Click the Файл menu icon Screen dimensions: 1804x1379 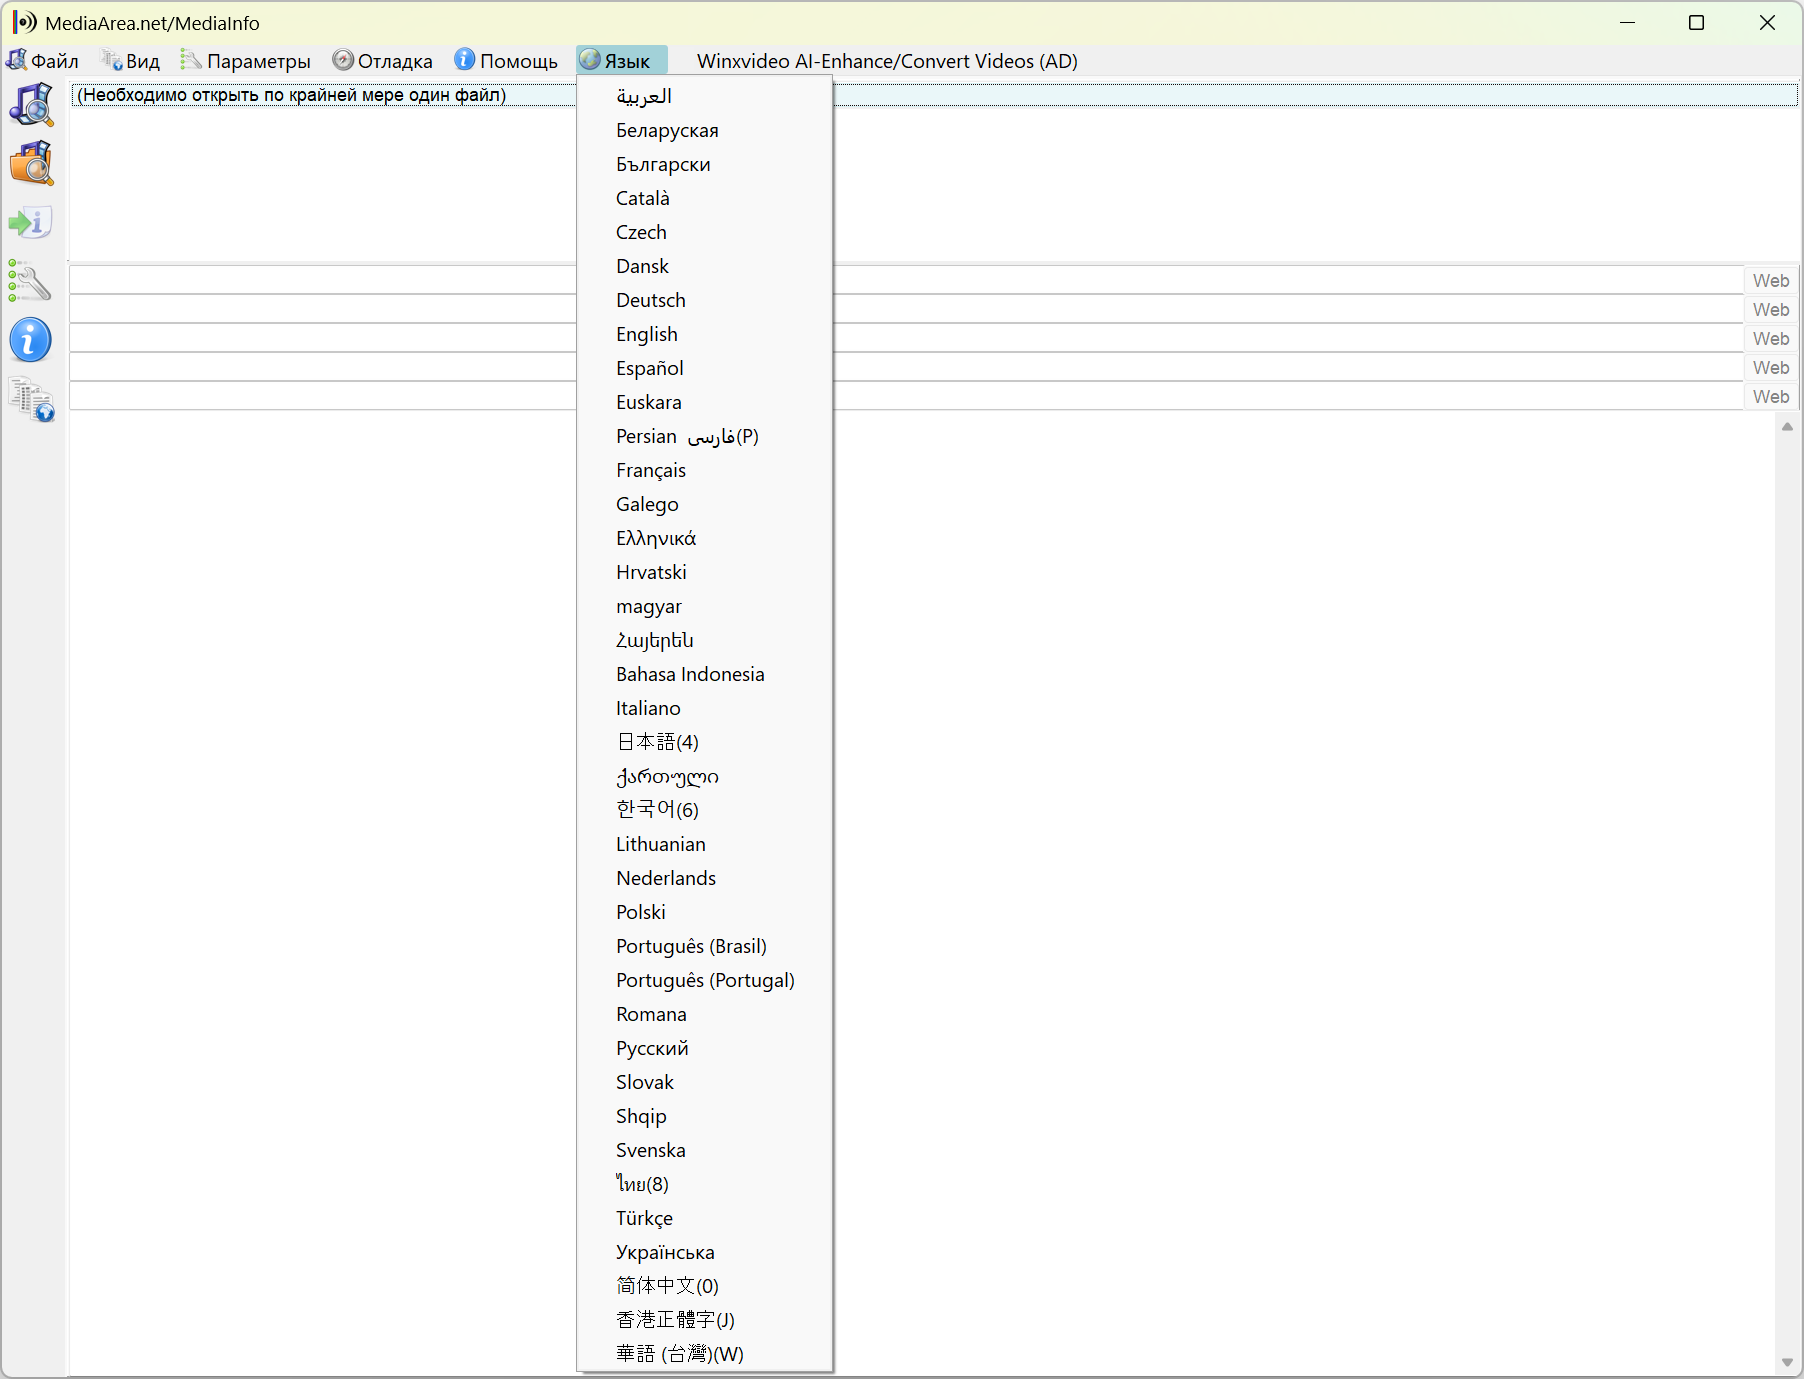click(x=17, y=60)
